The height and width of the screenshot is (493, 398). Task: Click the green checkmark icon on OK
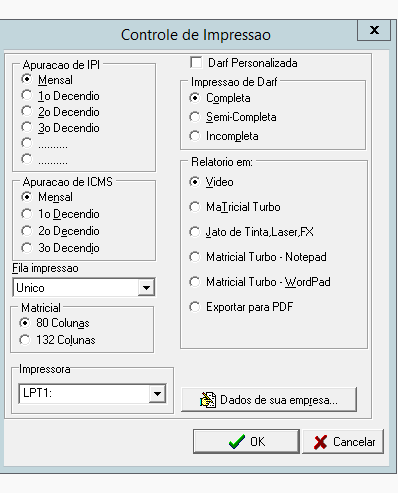click(237, 442)
